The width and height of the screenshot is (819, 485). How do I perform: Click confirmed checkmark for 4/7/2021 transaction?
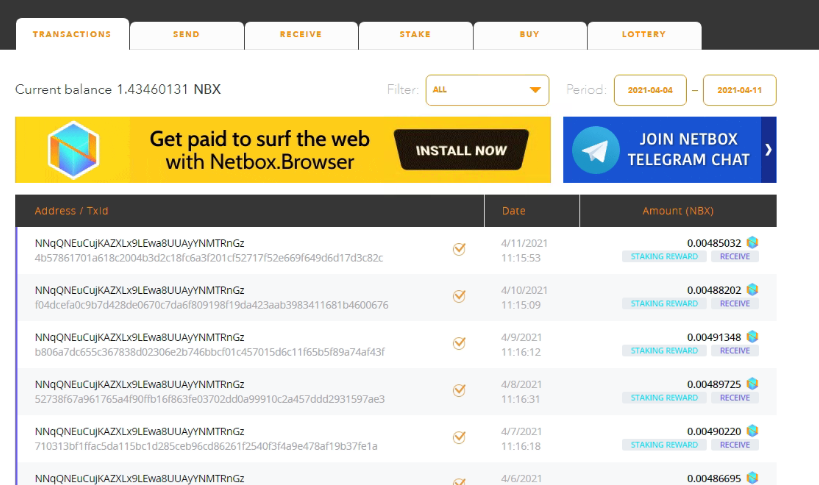459,437
